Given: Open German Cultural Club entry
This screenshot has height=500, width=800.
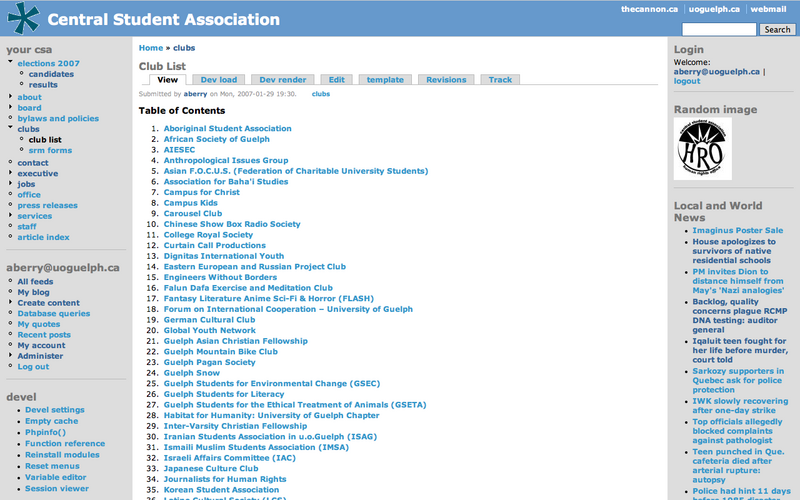Looking at the screenshot, I should click(x=209, y=320).
